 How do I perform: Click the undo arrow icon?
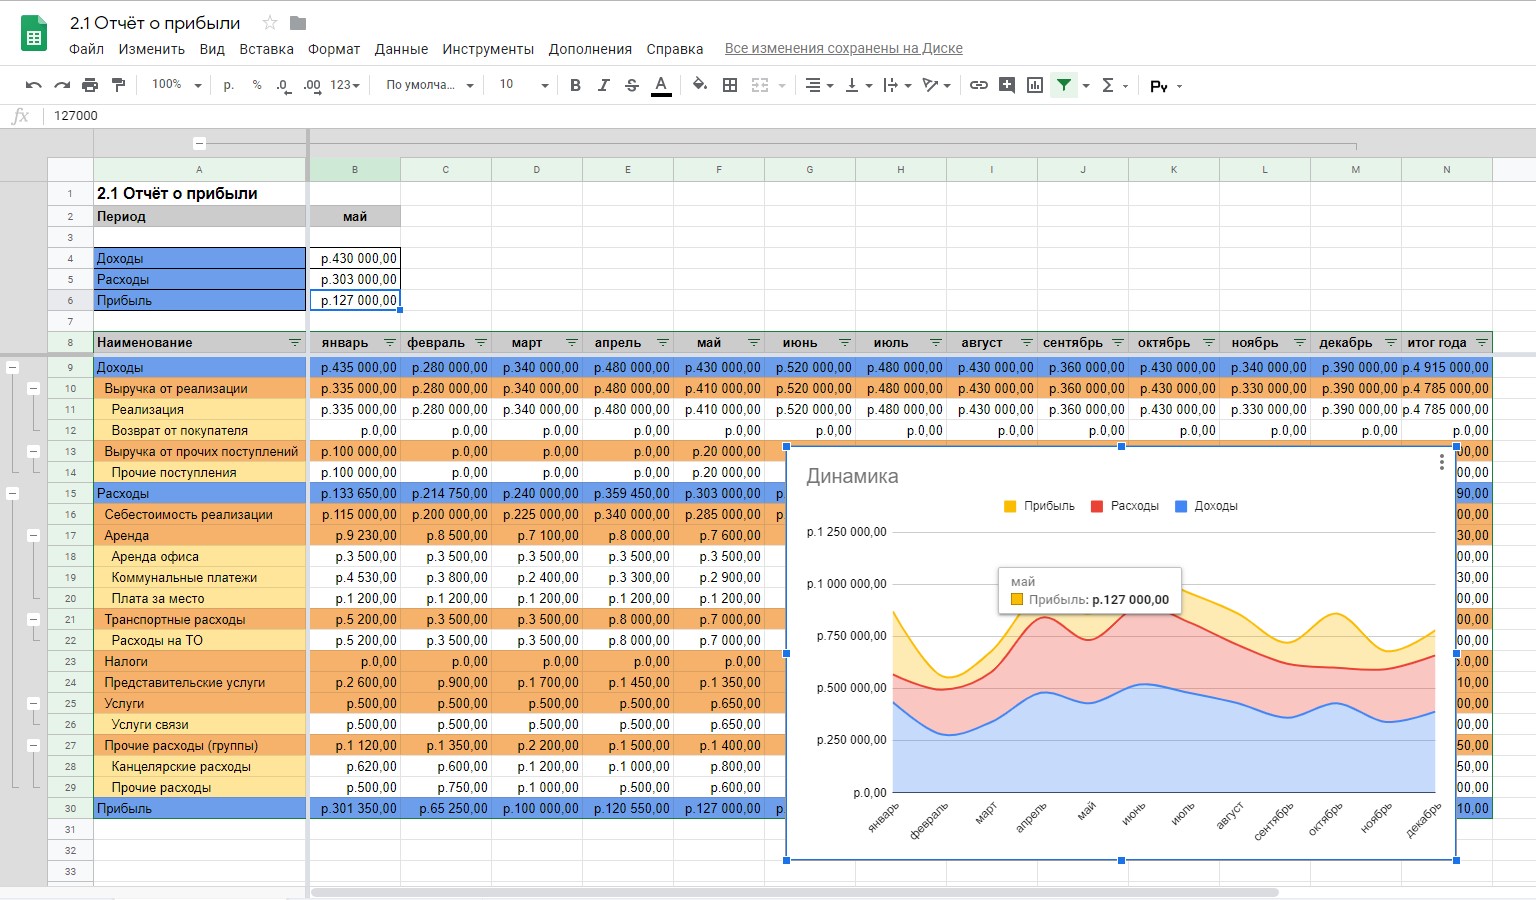click(33, 85)
